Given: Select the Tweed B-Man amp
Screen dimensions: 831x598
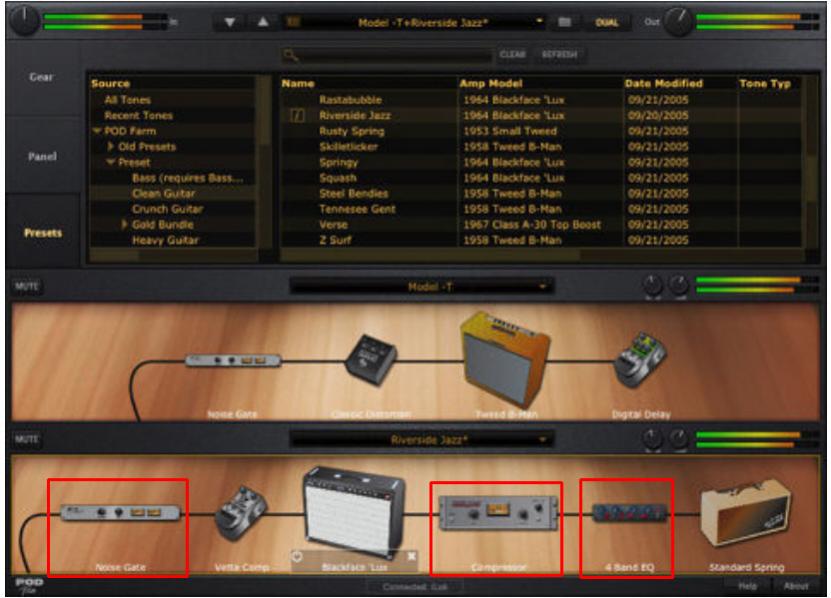Looking at the screenshot, I should click(505, 359).
